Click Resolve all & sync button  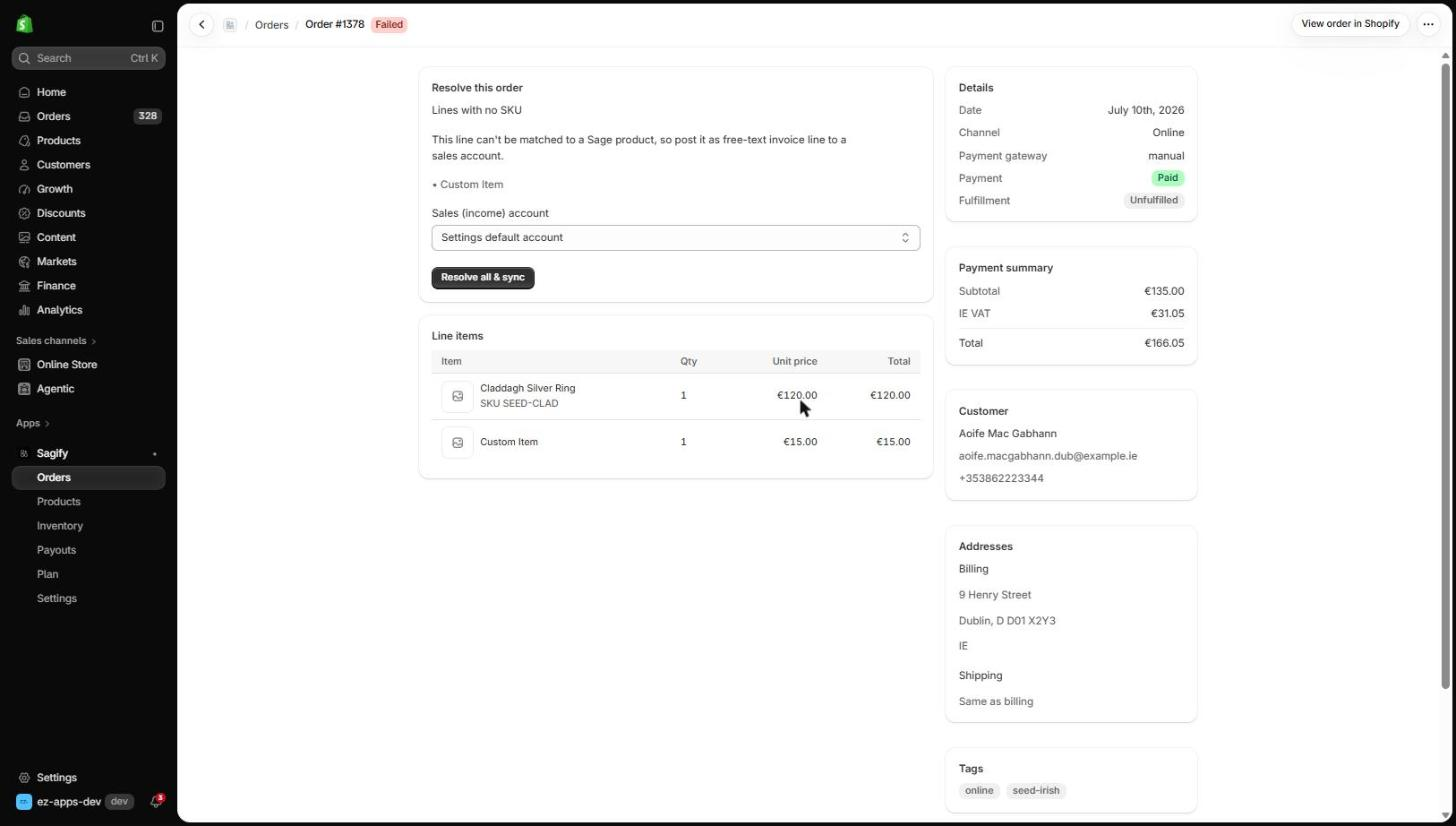[x=483, y=278]
